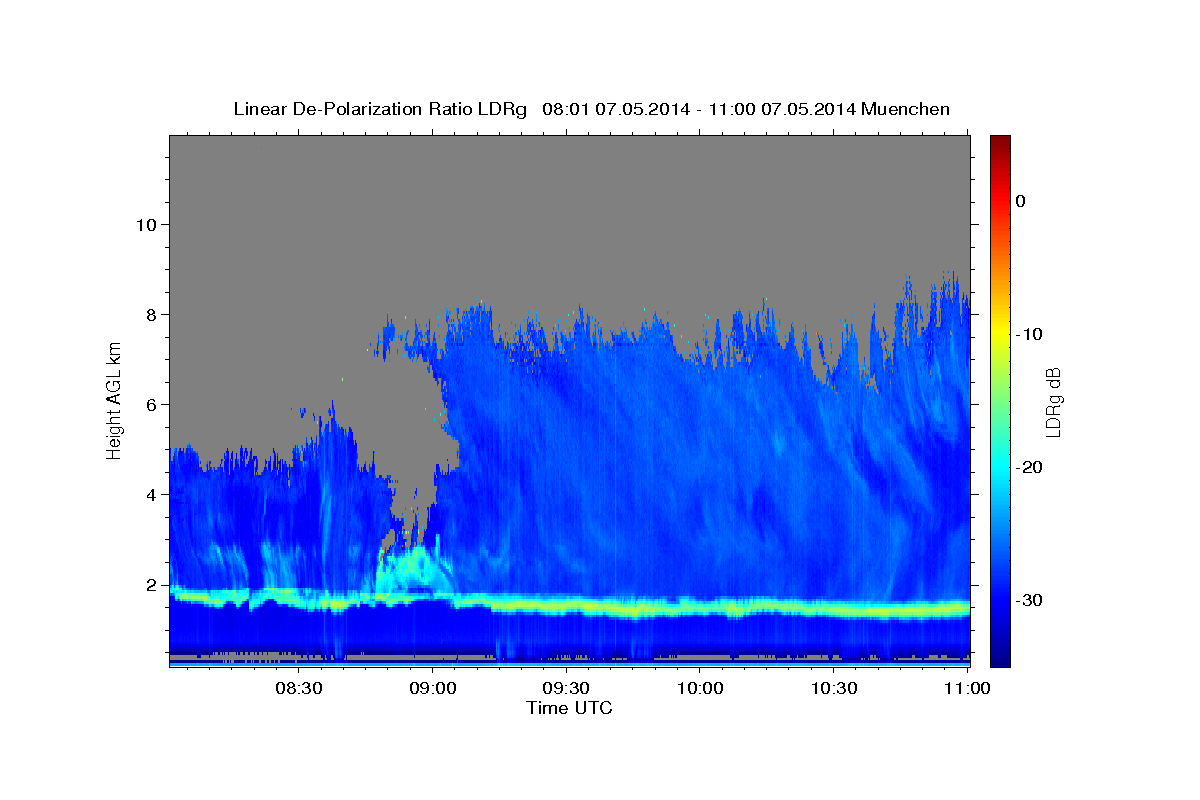This screenshot has height=800, width=1200.
Task: Click colorbar label '-20'
Action: [x=1029, y=467]
